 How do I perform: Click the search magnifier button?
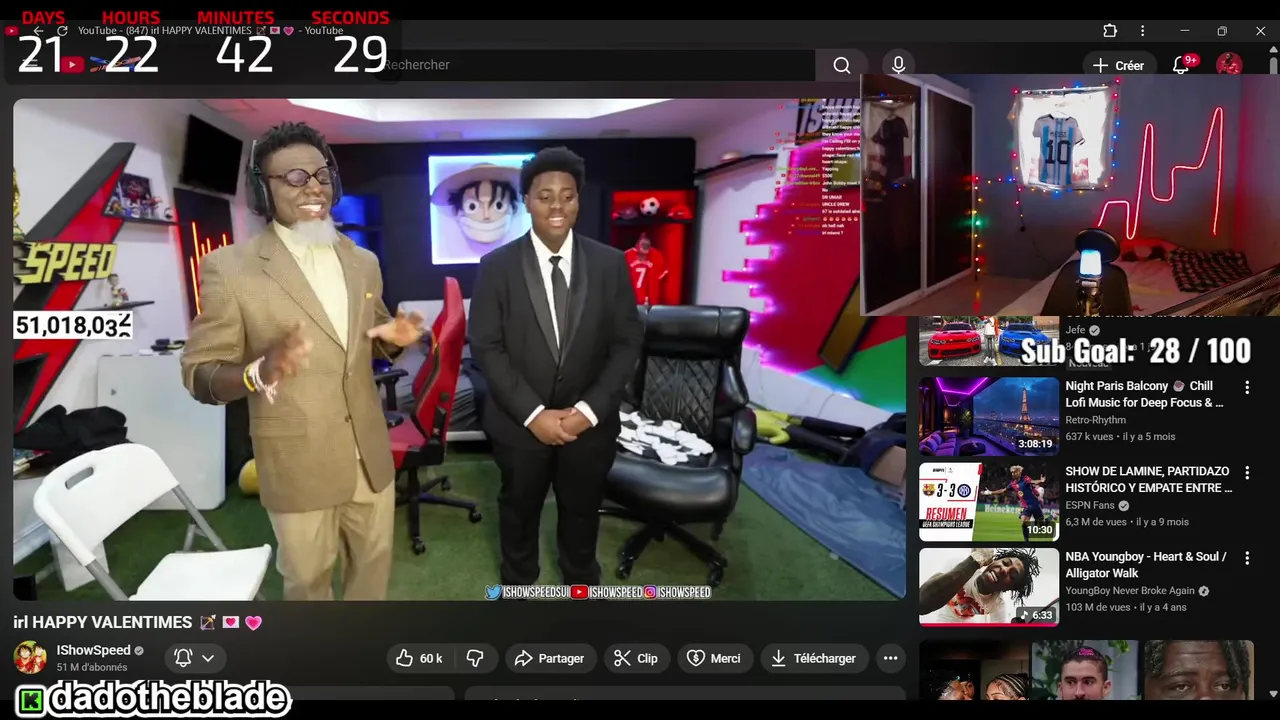coord(842,65)
